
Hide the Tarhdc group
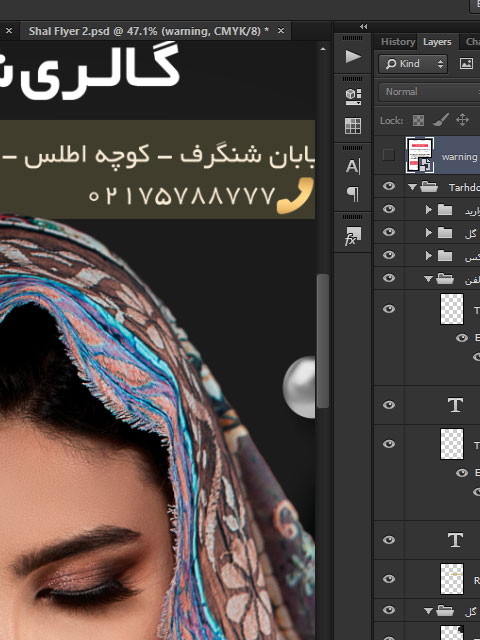[x=389, y=187]
